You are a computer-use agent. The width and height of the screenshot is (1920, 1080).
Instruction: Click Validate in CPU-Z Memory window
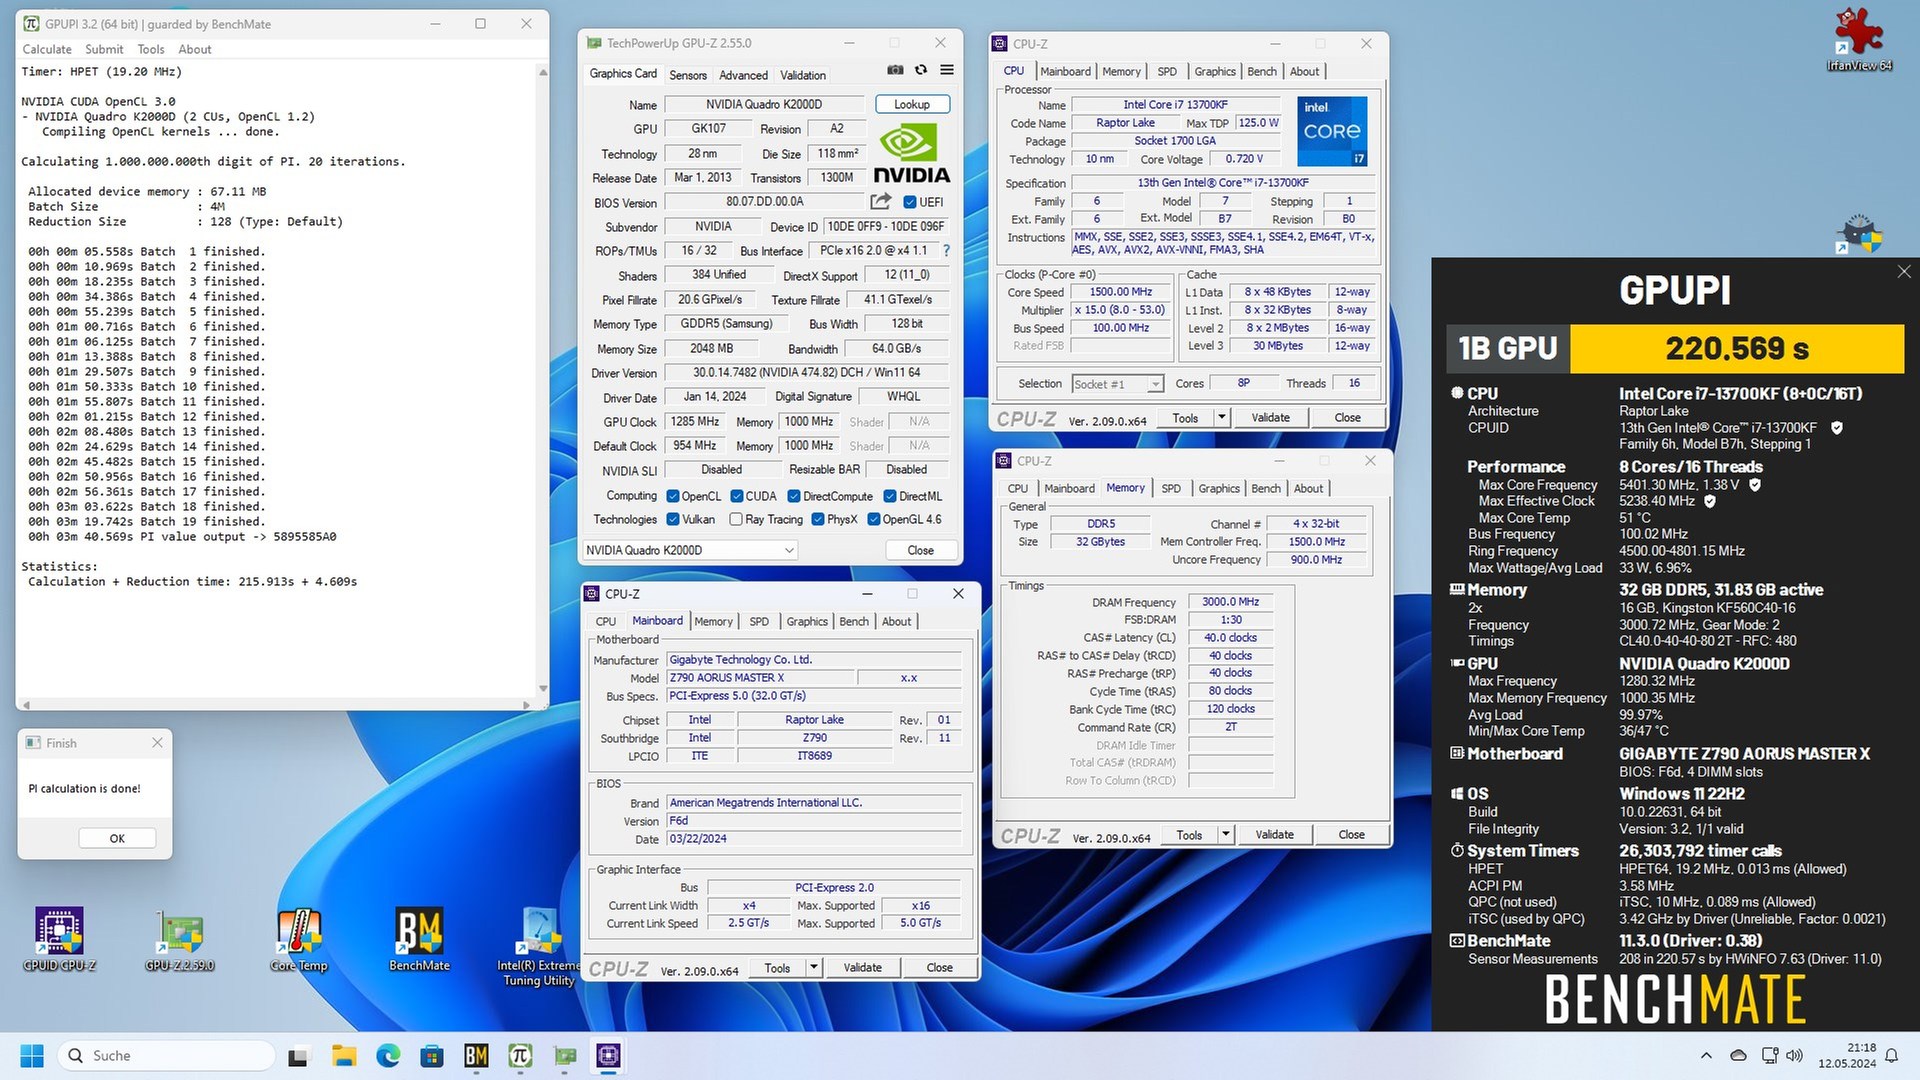click(1274, 835)
